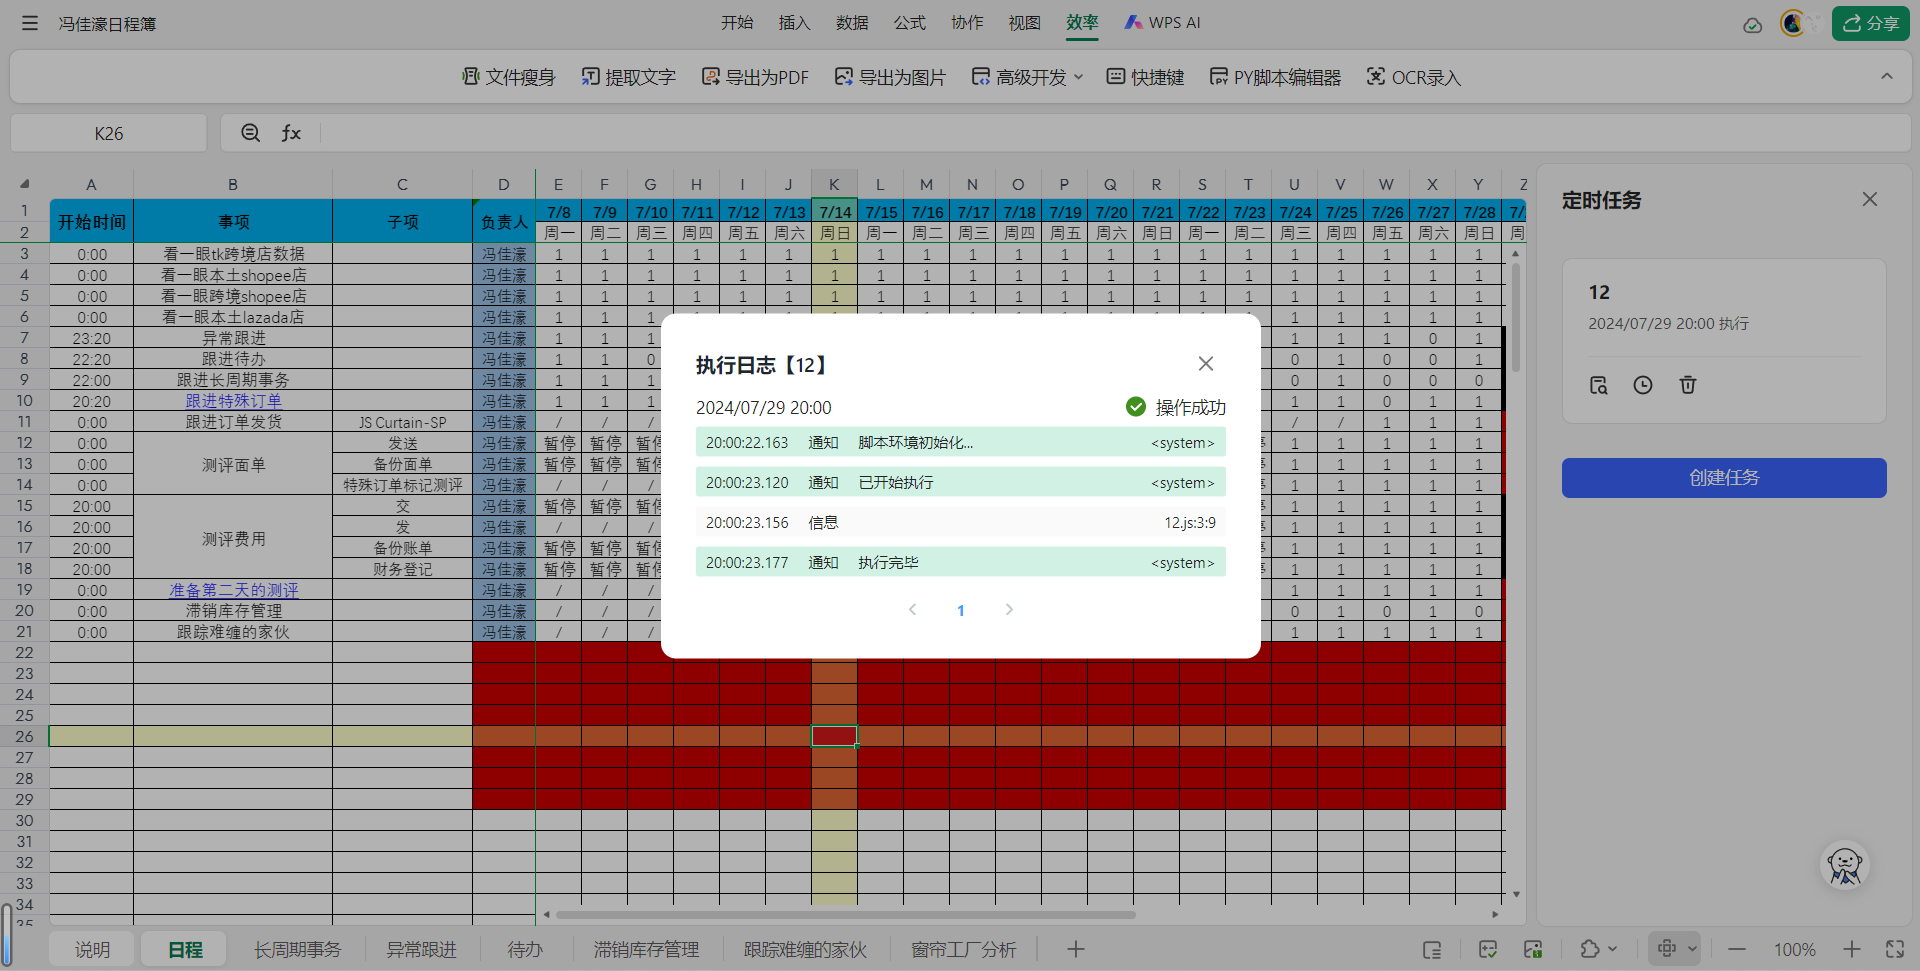Export the sheet via 导出为PDF

point(755,77)
